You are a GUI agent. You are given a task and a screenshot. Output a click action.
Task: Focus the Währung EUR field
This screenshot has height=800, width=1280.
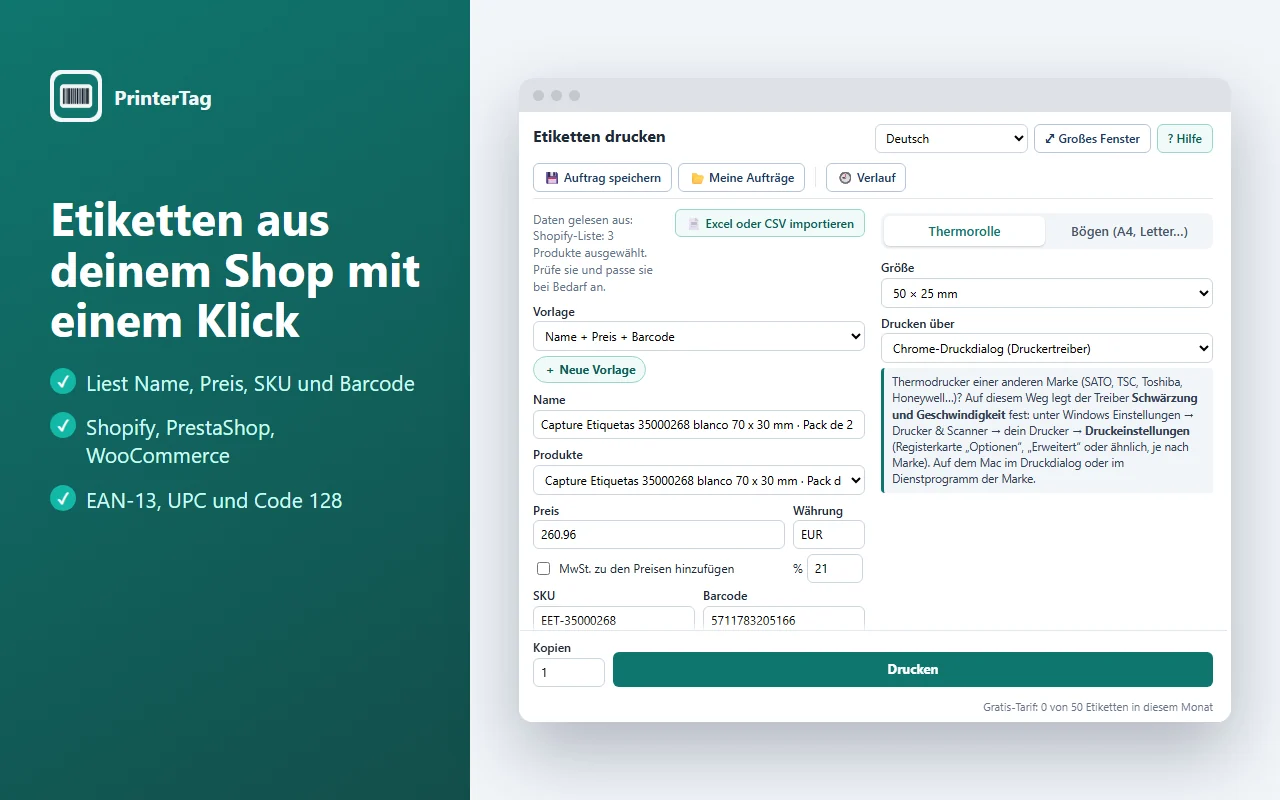[x=829, y=535]
